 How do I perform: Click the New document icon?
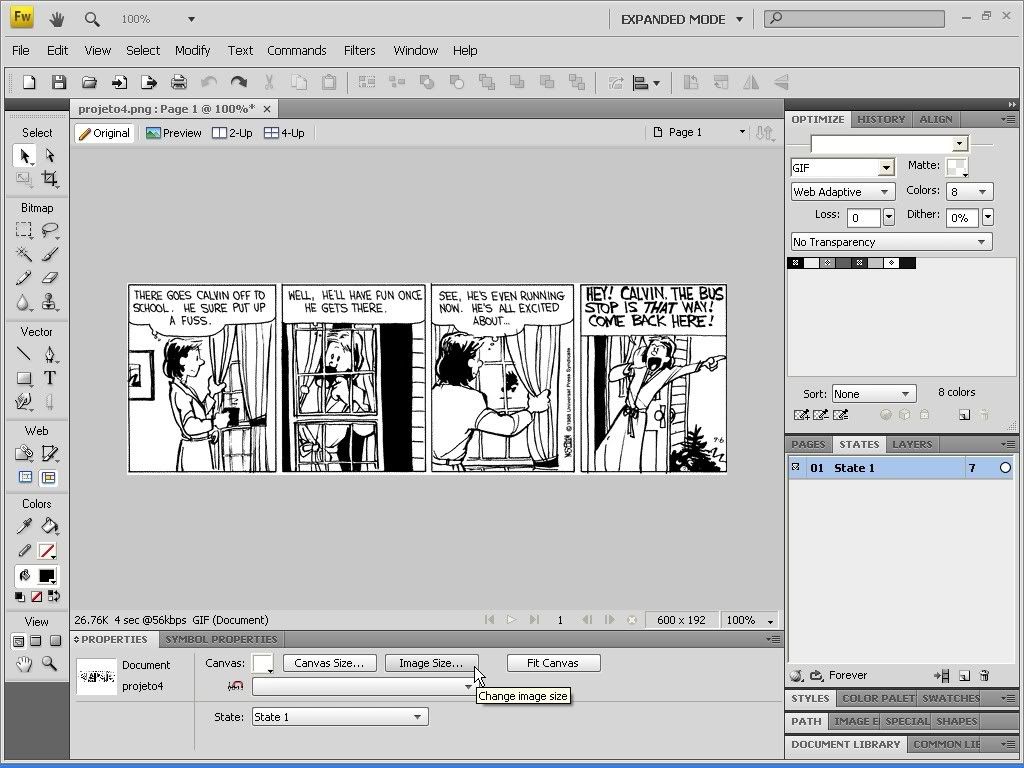point(29,82)
